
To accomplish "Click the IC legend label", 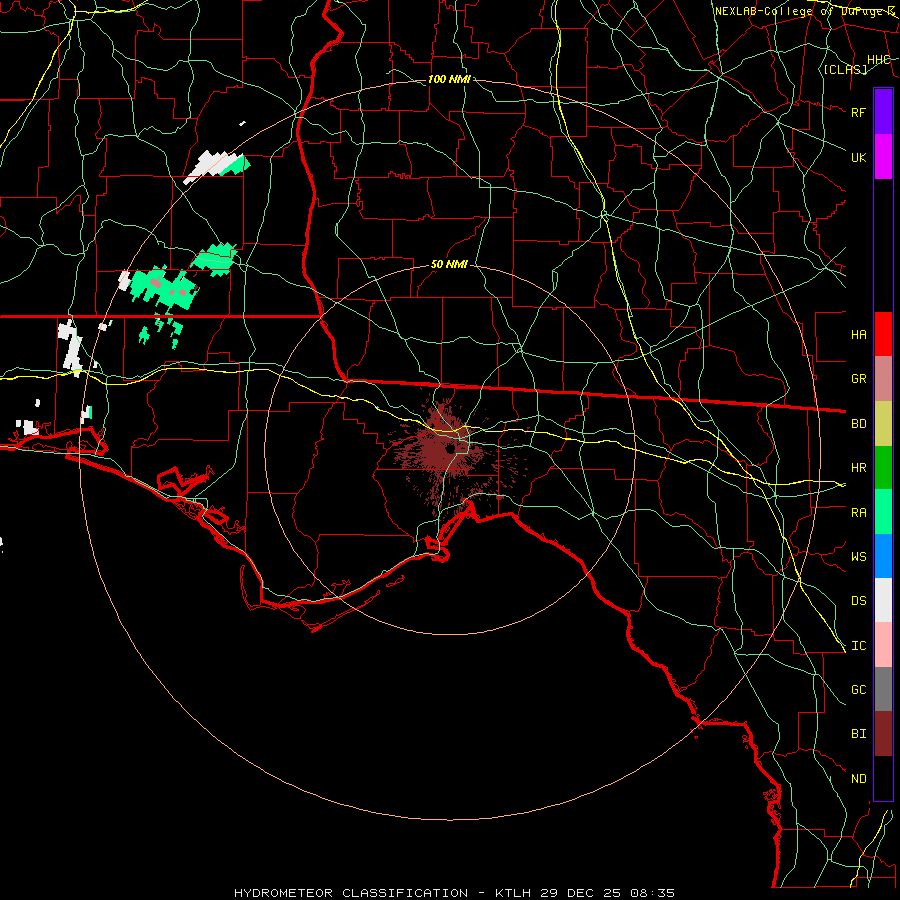I will pyautogui.click(x=858, y=646).
